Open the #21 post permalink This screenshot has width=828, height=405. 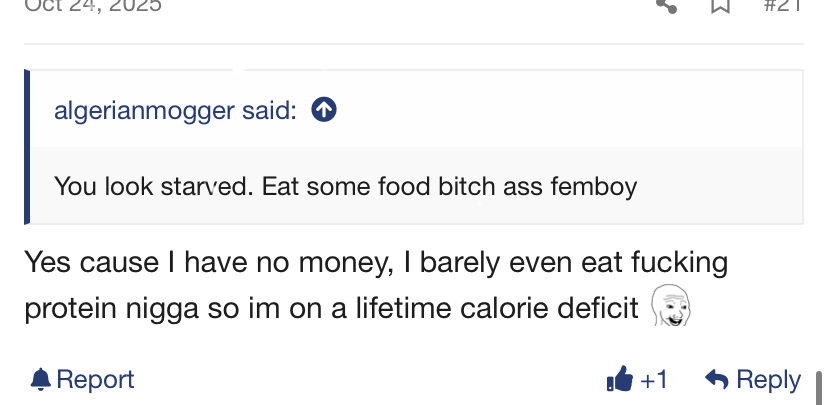[x=782, y=5]
